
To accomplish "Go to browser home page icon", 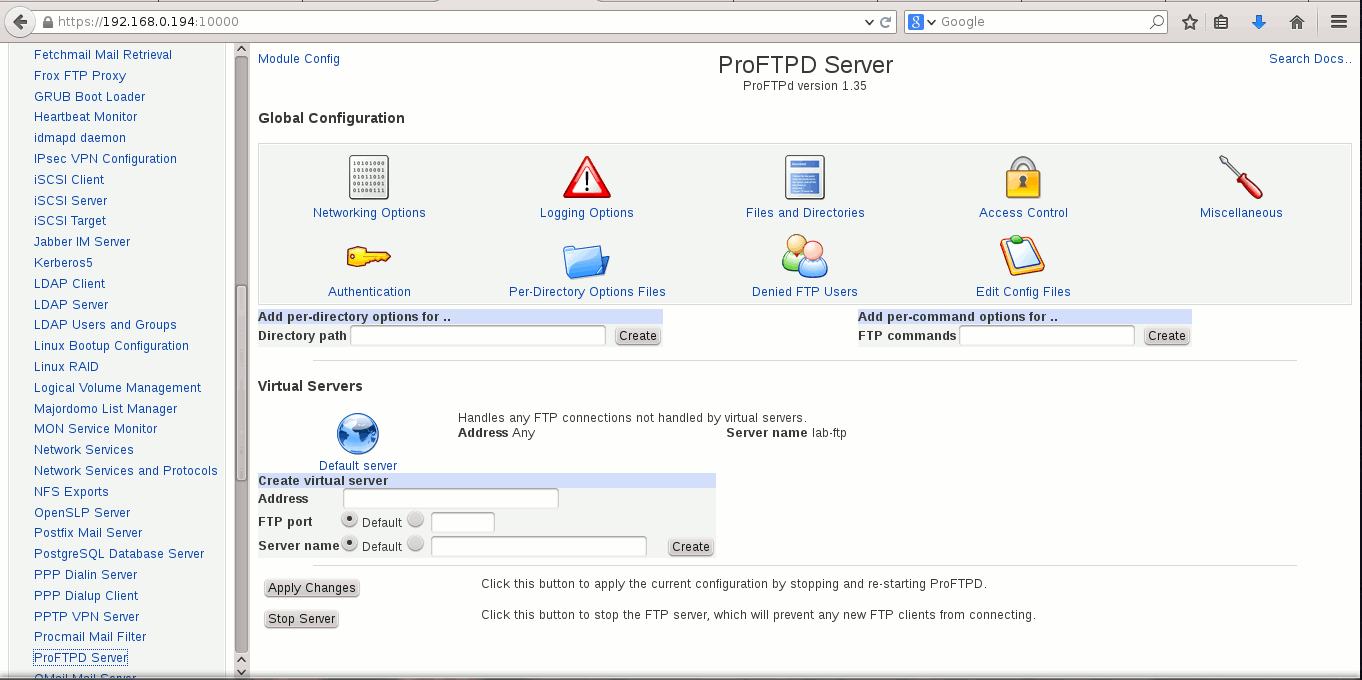I will pos(1297,21).
